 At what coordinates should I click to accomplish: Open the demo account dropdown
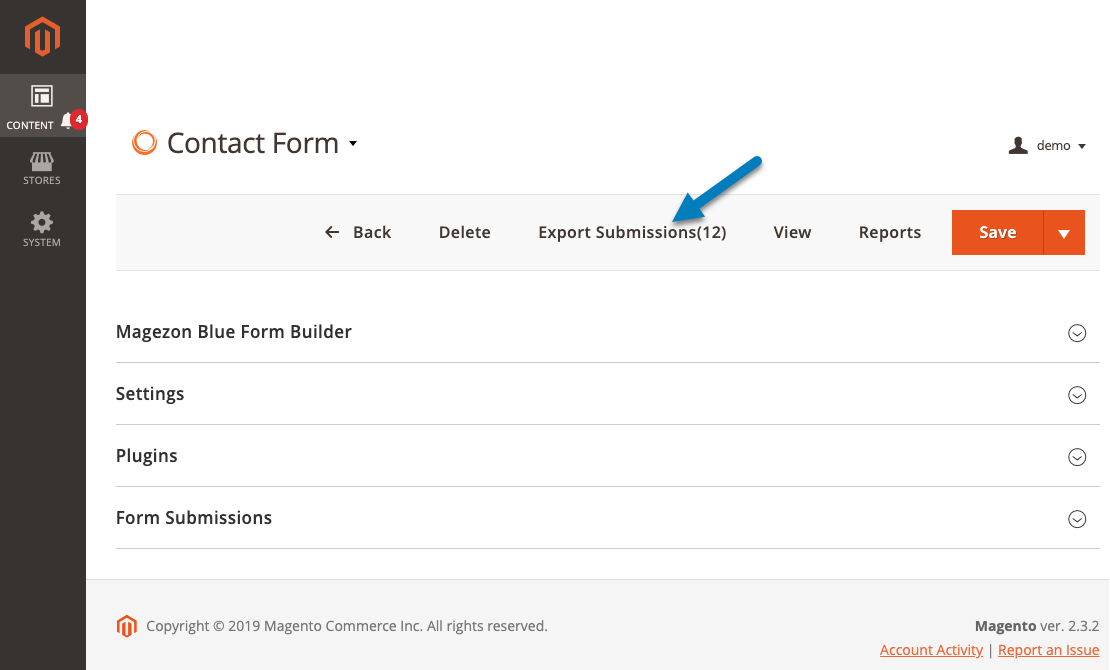point(1060,146)
